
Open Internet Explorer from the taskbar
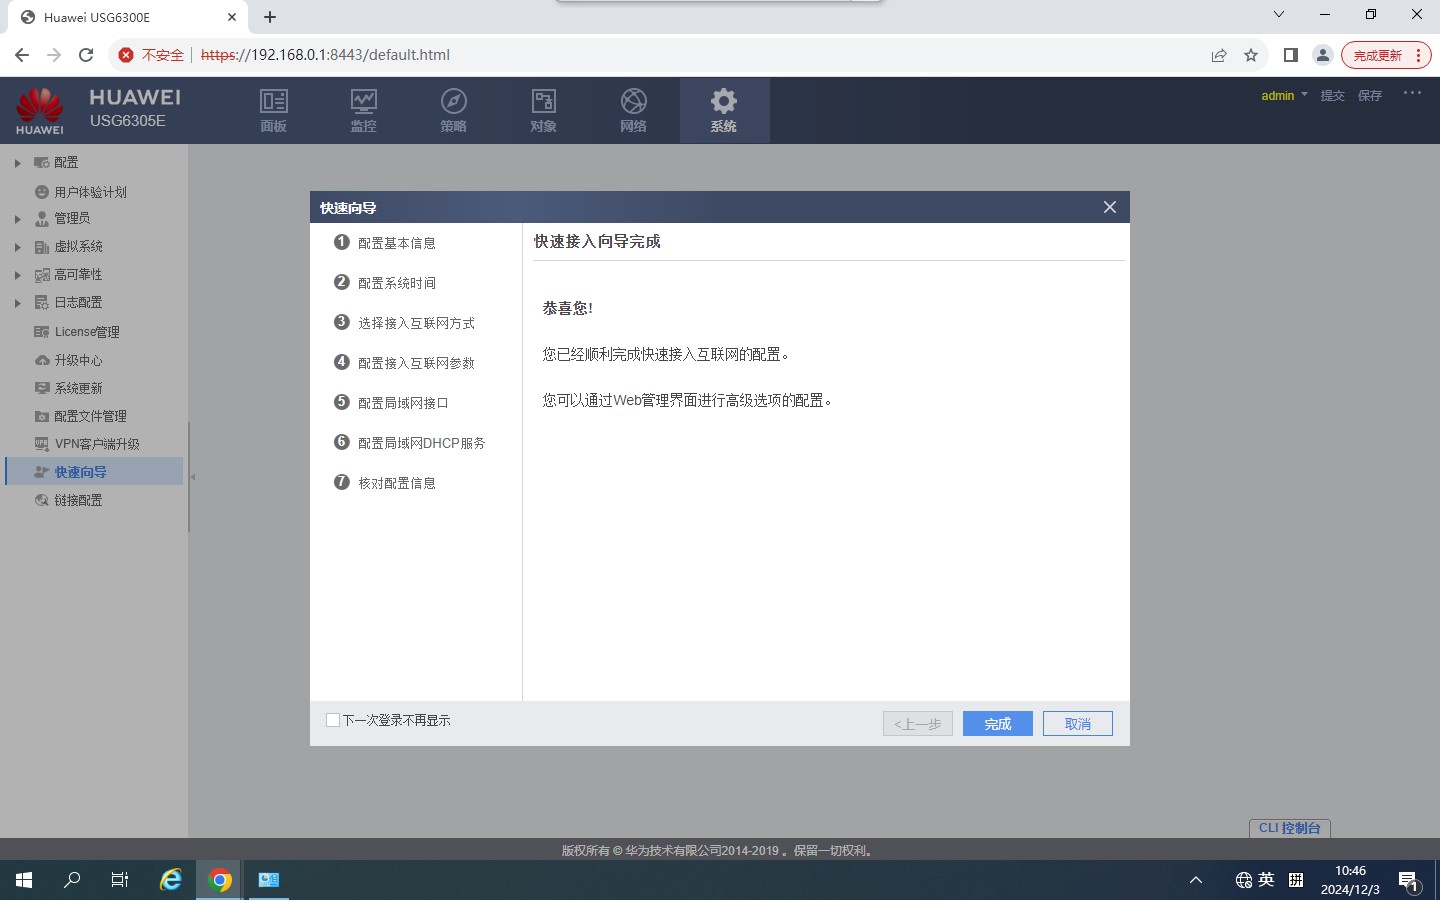tap(171, 880)
